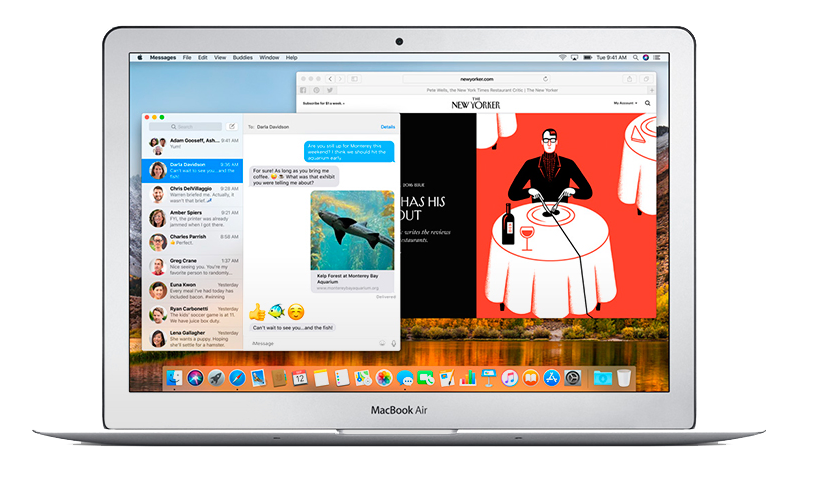This screenshot has height=482, width=828.
Task: Open the App Store icon in Dock
Action: coord(551,378)
